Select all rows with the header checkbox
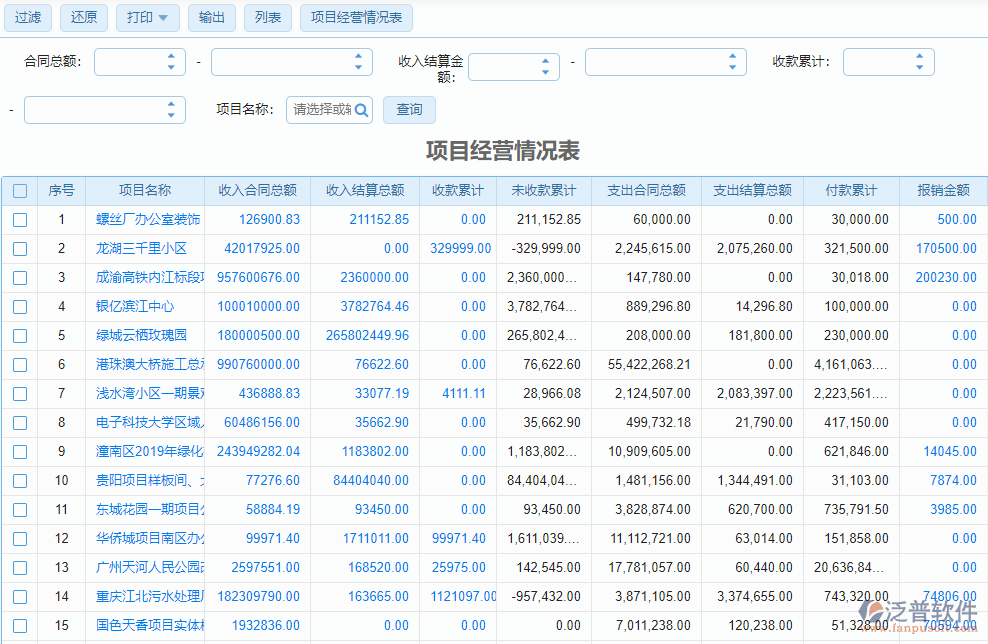 [x=20, y=190]
